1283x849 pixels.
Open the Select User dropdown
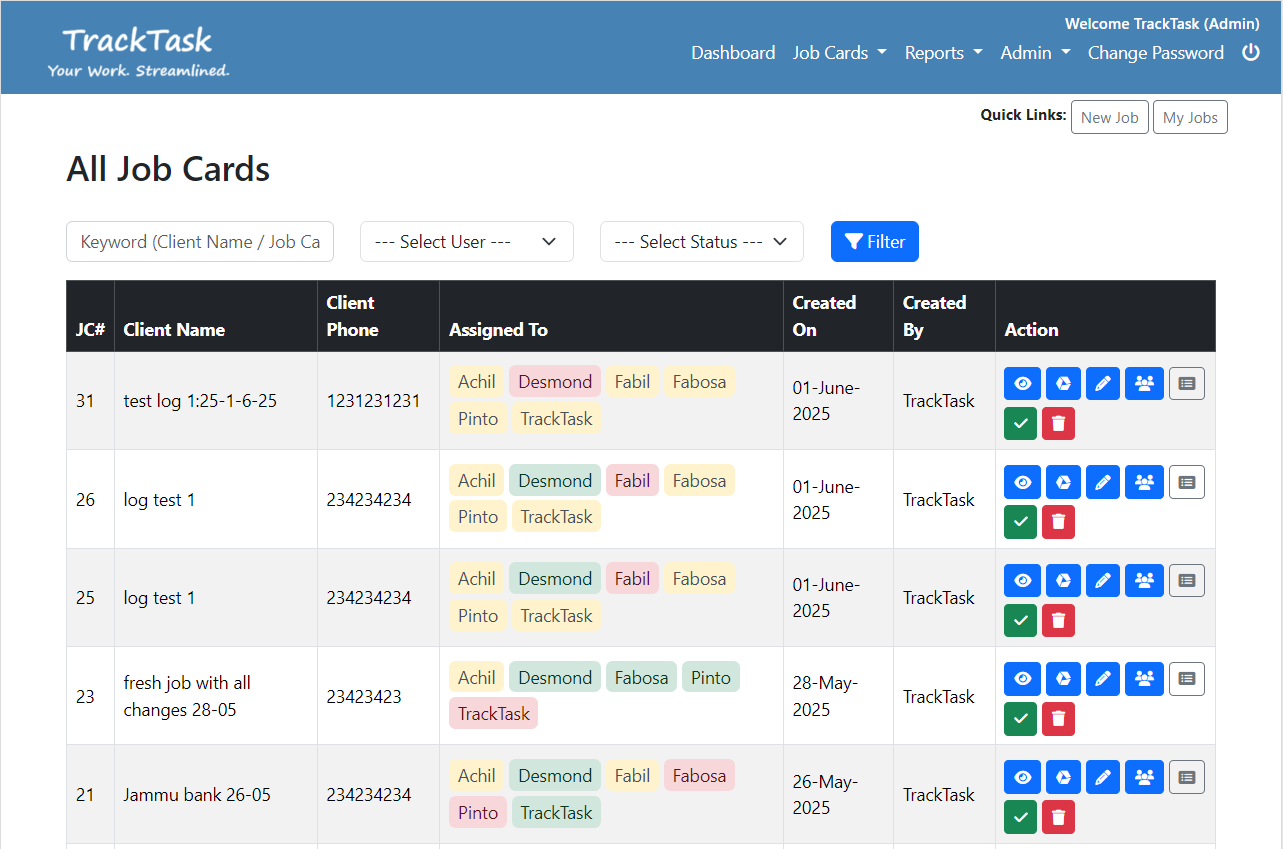pos(466,242)
